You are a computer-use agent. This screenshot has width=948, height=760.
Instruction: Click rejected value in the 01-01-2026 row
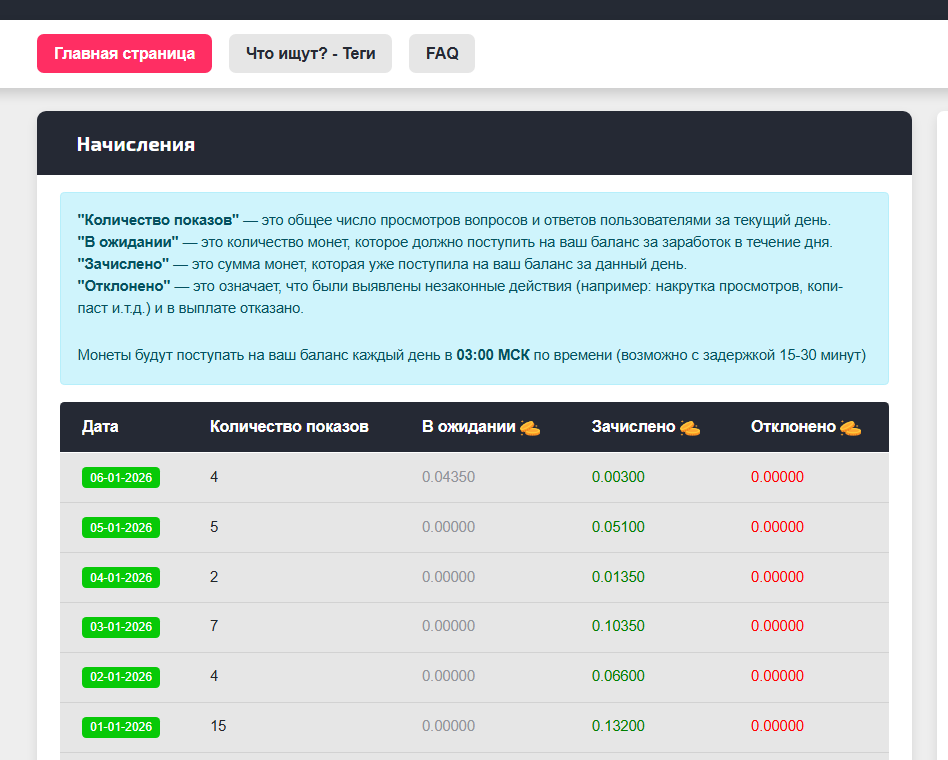point(778,726)
